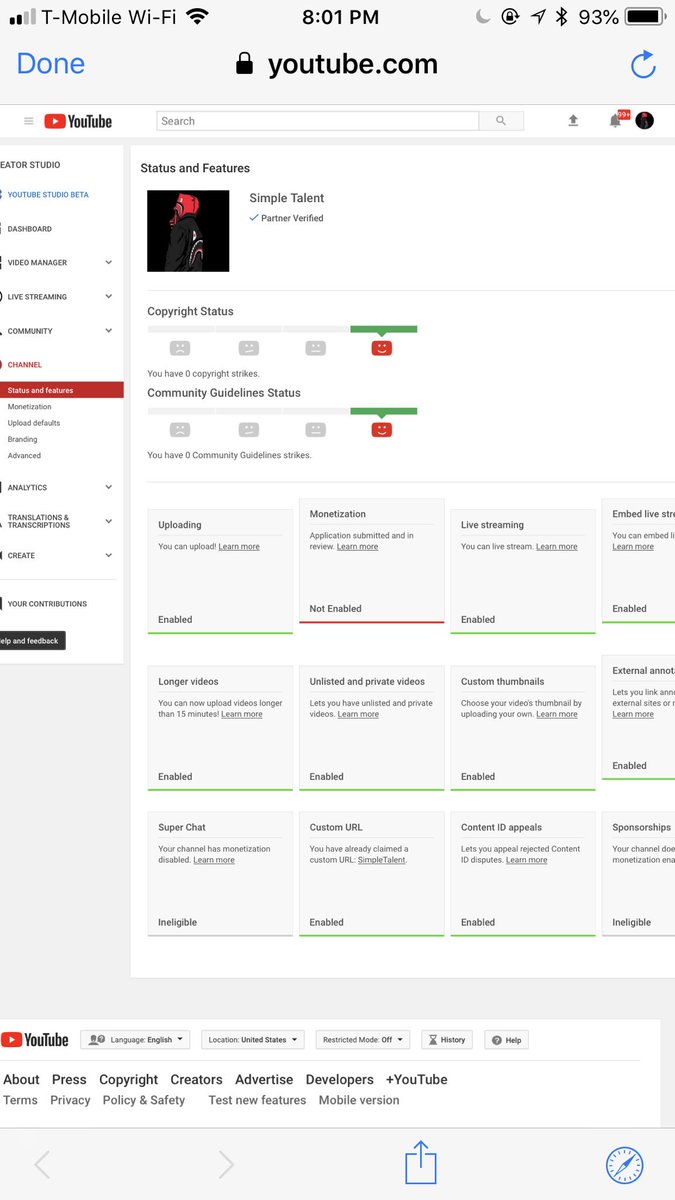675x1200 pixels.
Task: Open Branding in sidebar
Action: coord(22,439)
